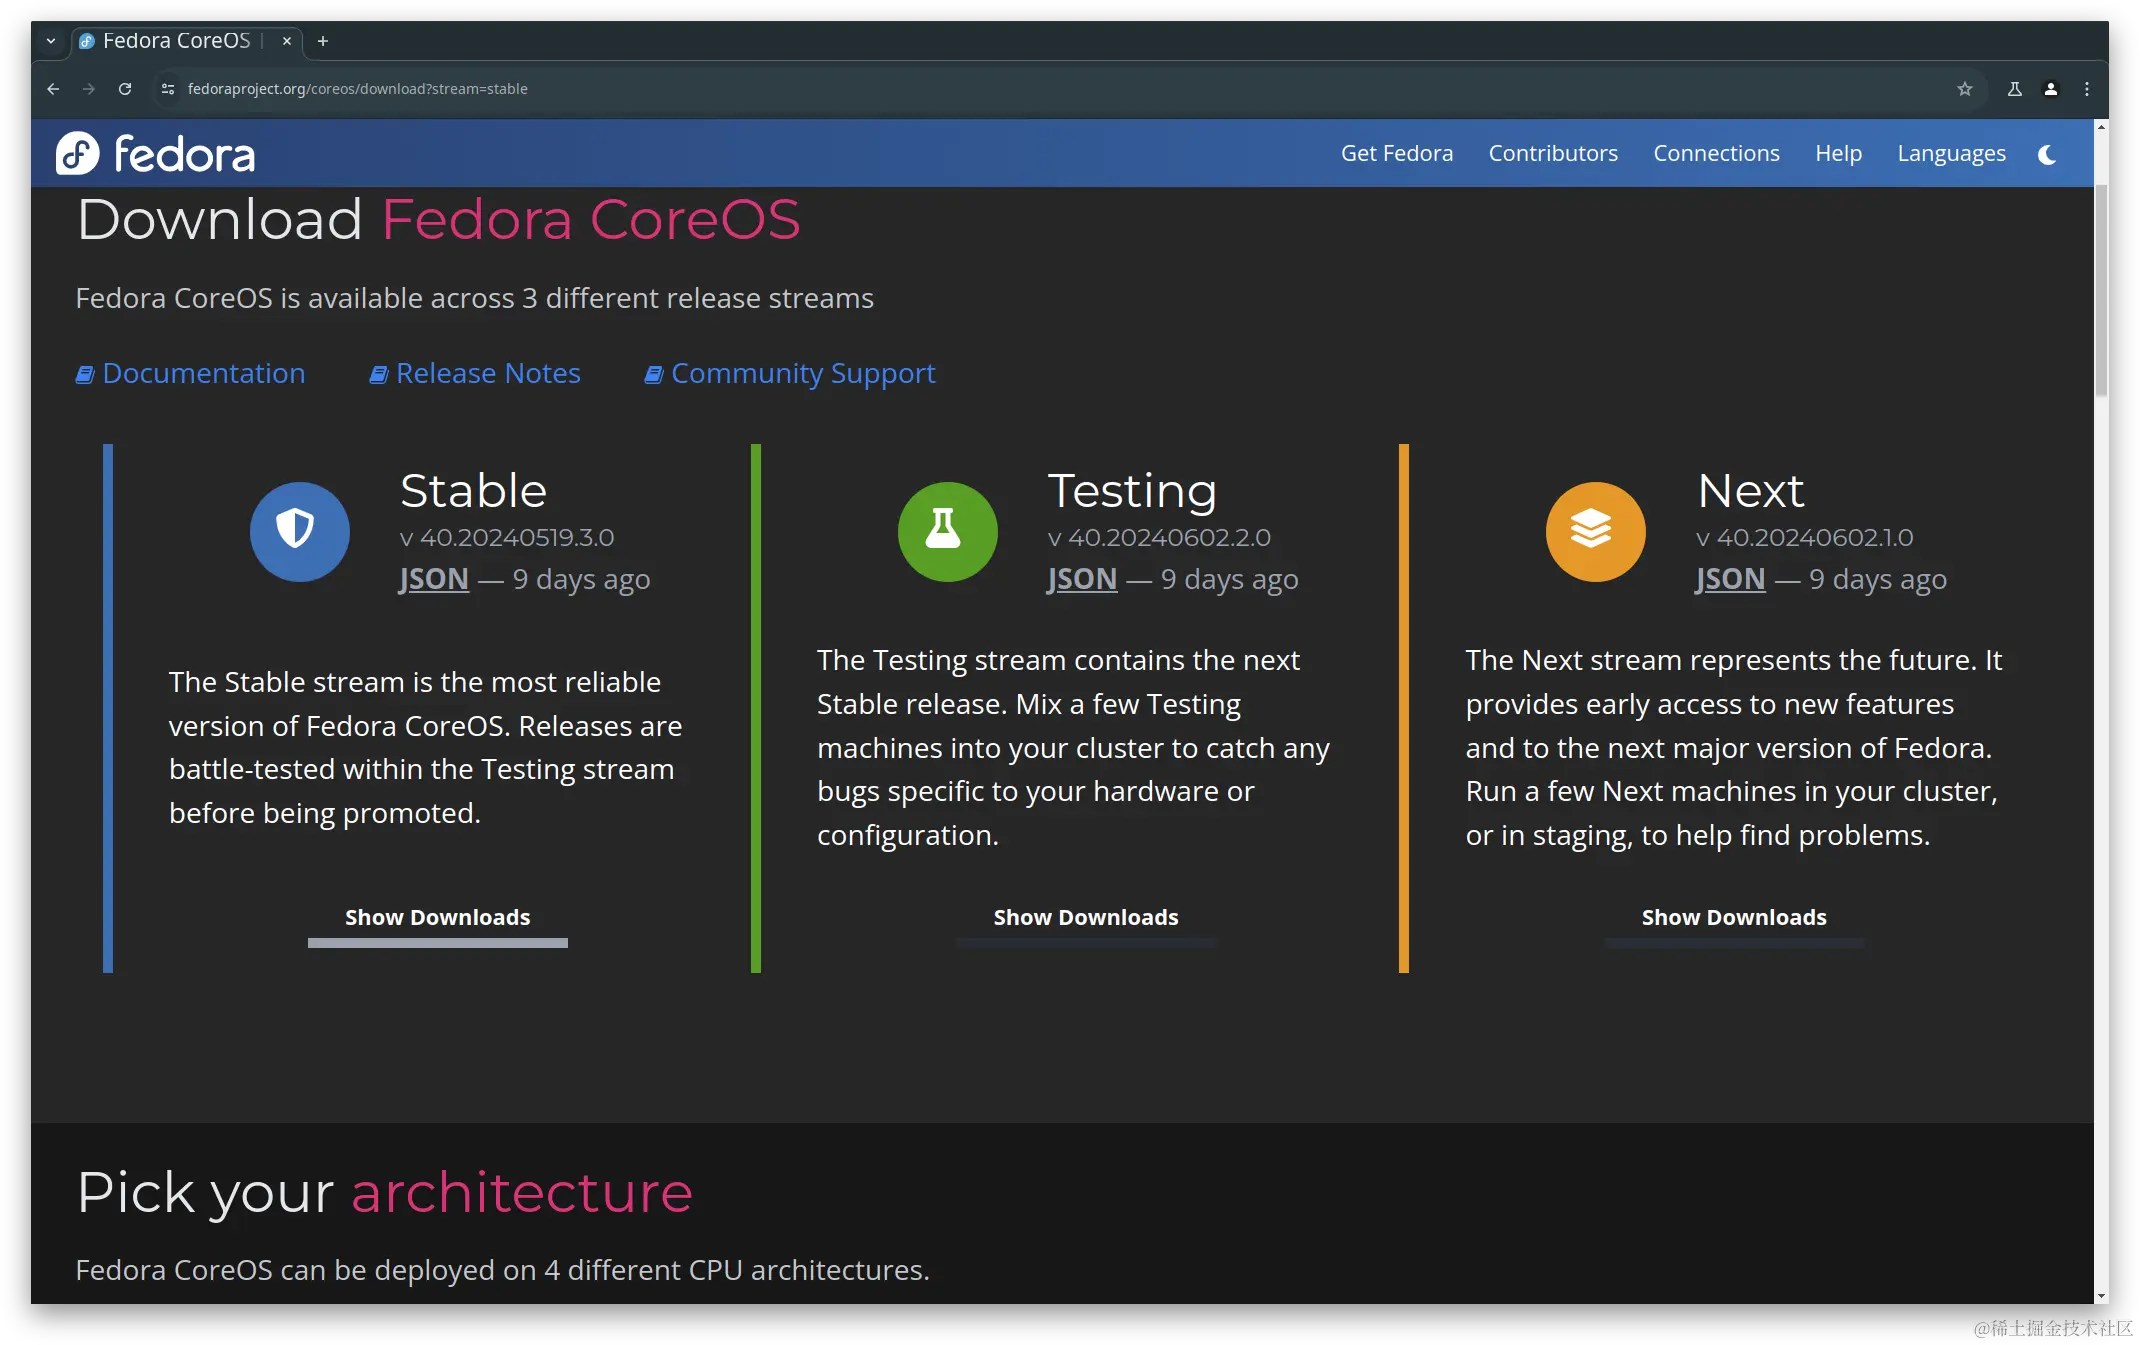Open the Help menu
The height and width of the screenshot is (1345, 2140).
pyautogui.click(x=1838, y=153)
